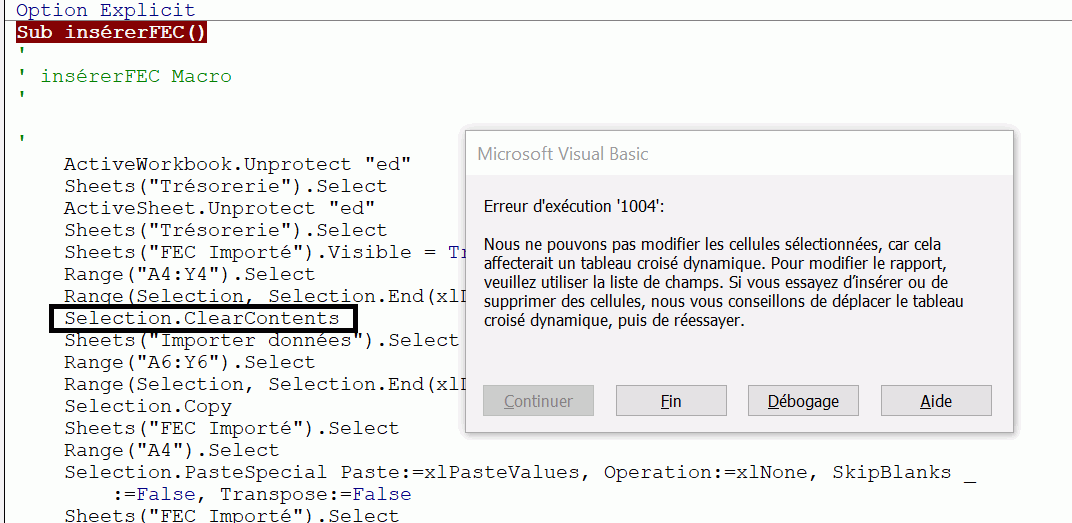Click the ActiveWorkbook.Unprotect "ed" line
1072x523 pixels.
pos(237,164)
